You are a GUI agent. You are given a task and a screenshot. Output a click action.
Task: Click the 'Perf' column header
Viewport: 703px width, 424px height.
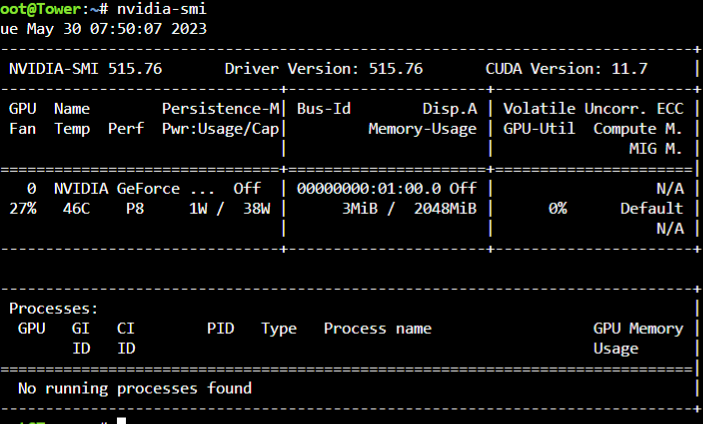pyautogui.click(x=126, y=129)
